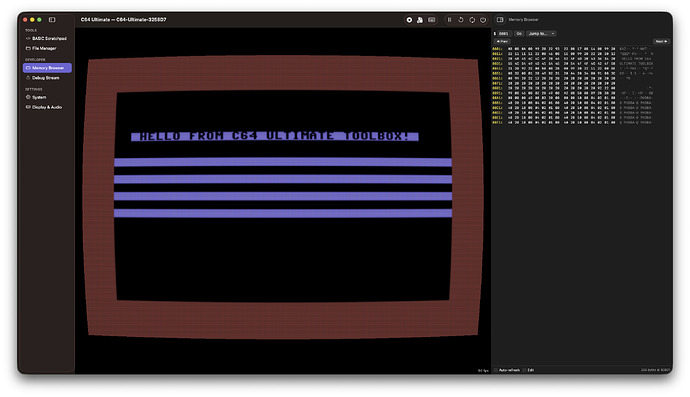Click the last hex dump row
The height and width of the screenshot is (397, 690).
573,122
